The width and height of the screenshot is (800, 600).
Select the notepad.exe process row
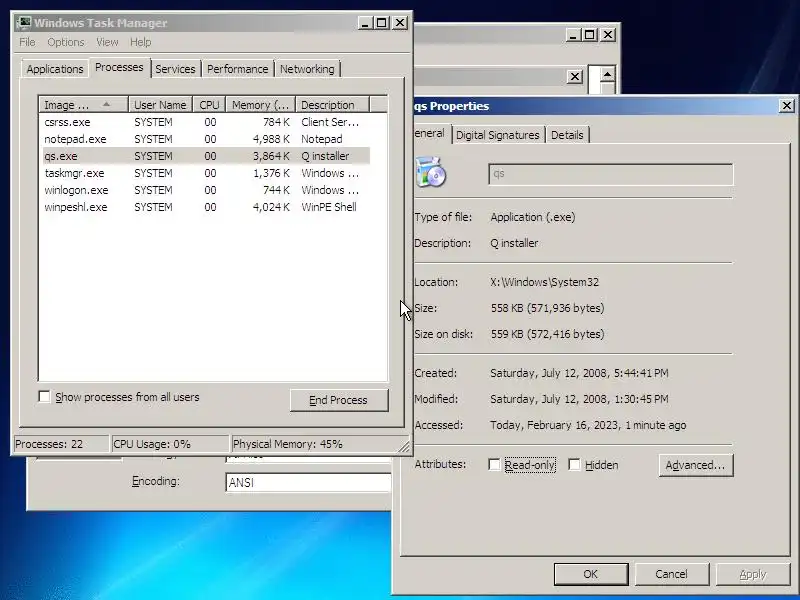206,139
